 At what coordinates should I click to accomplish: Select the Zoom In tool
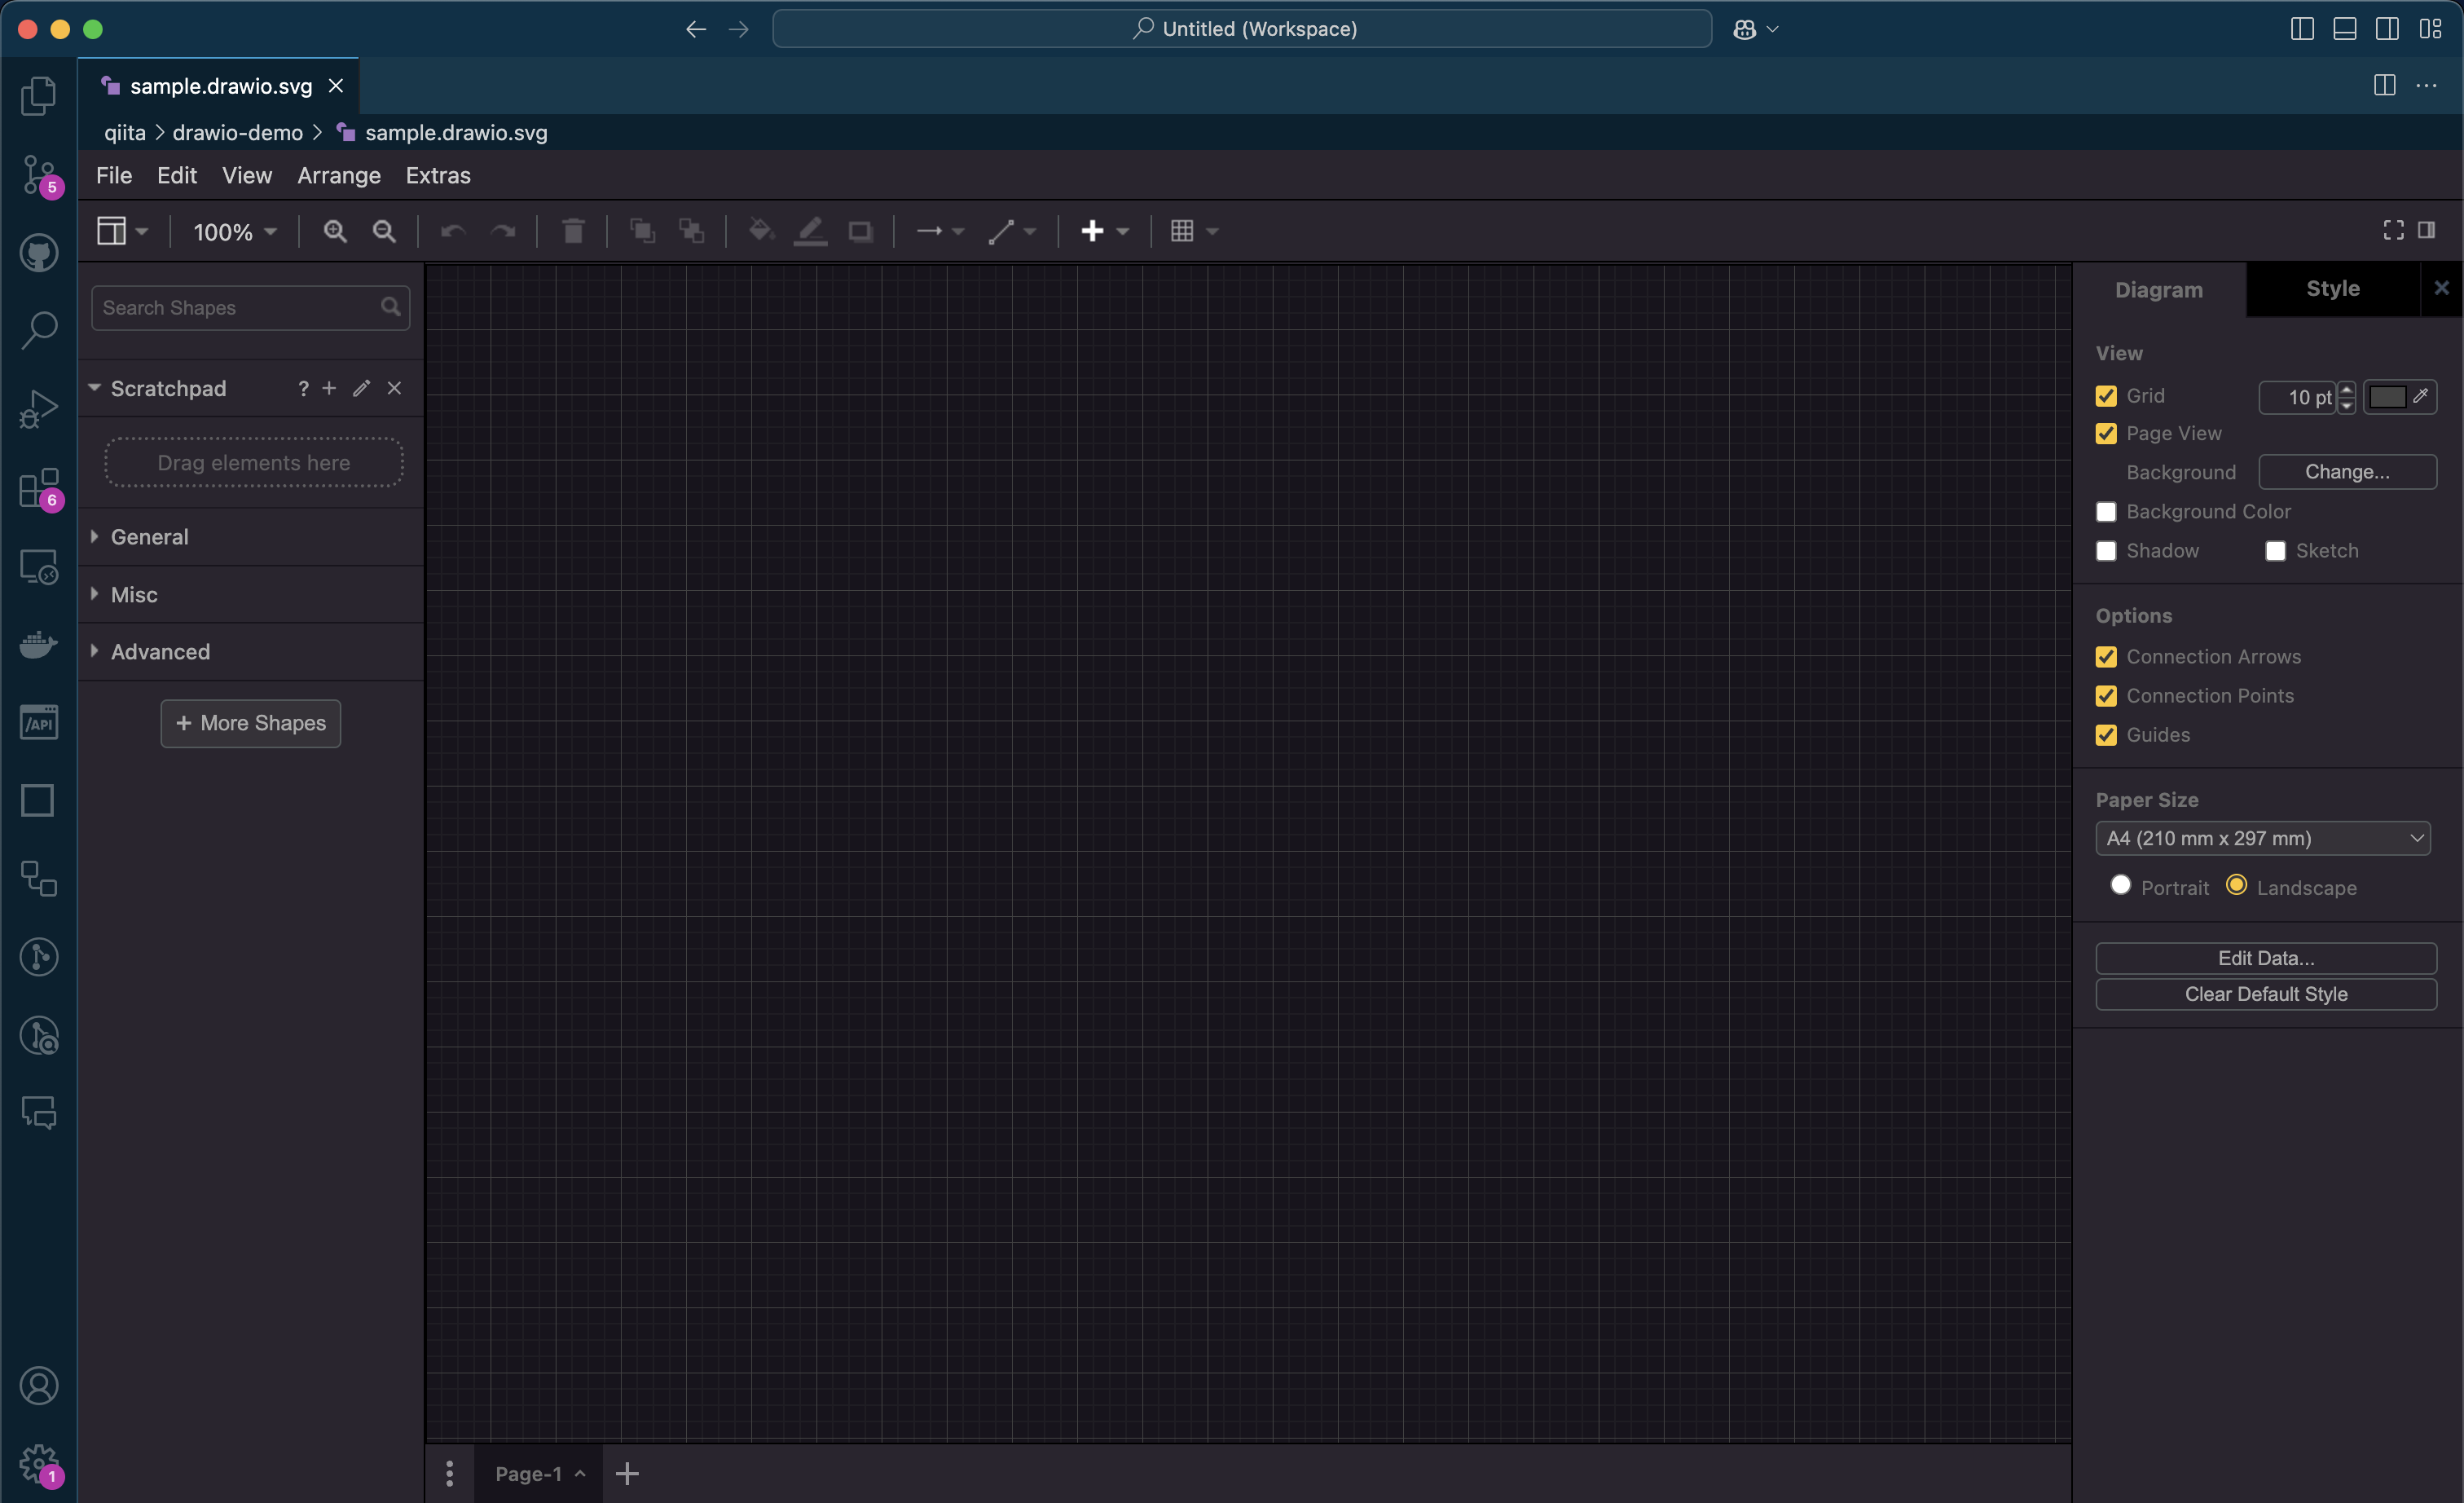click(334, 231)
